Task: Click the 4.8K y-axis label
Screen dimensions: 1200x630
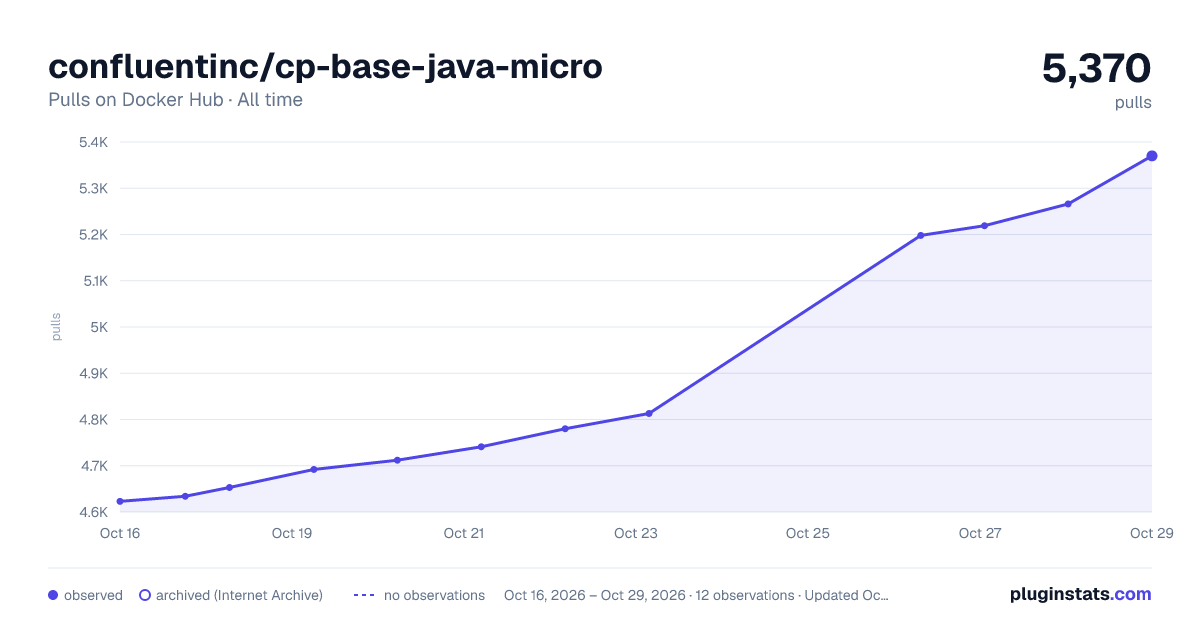Action: (93, 420)
